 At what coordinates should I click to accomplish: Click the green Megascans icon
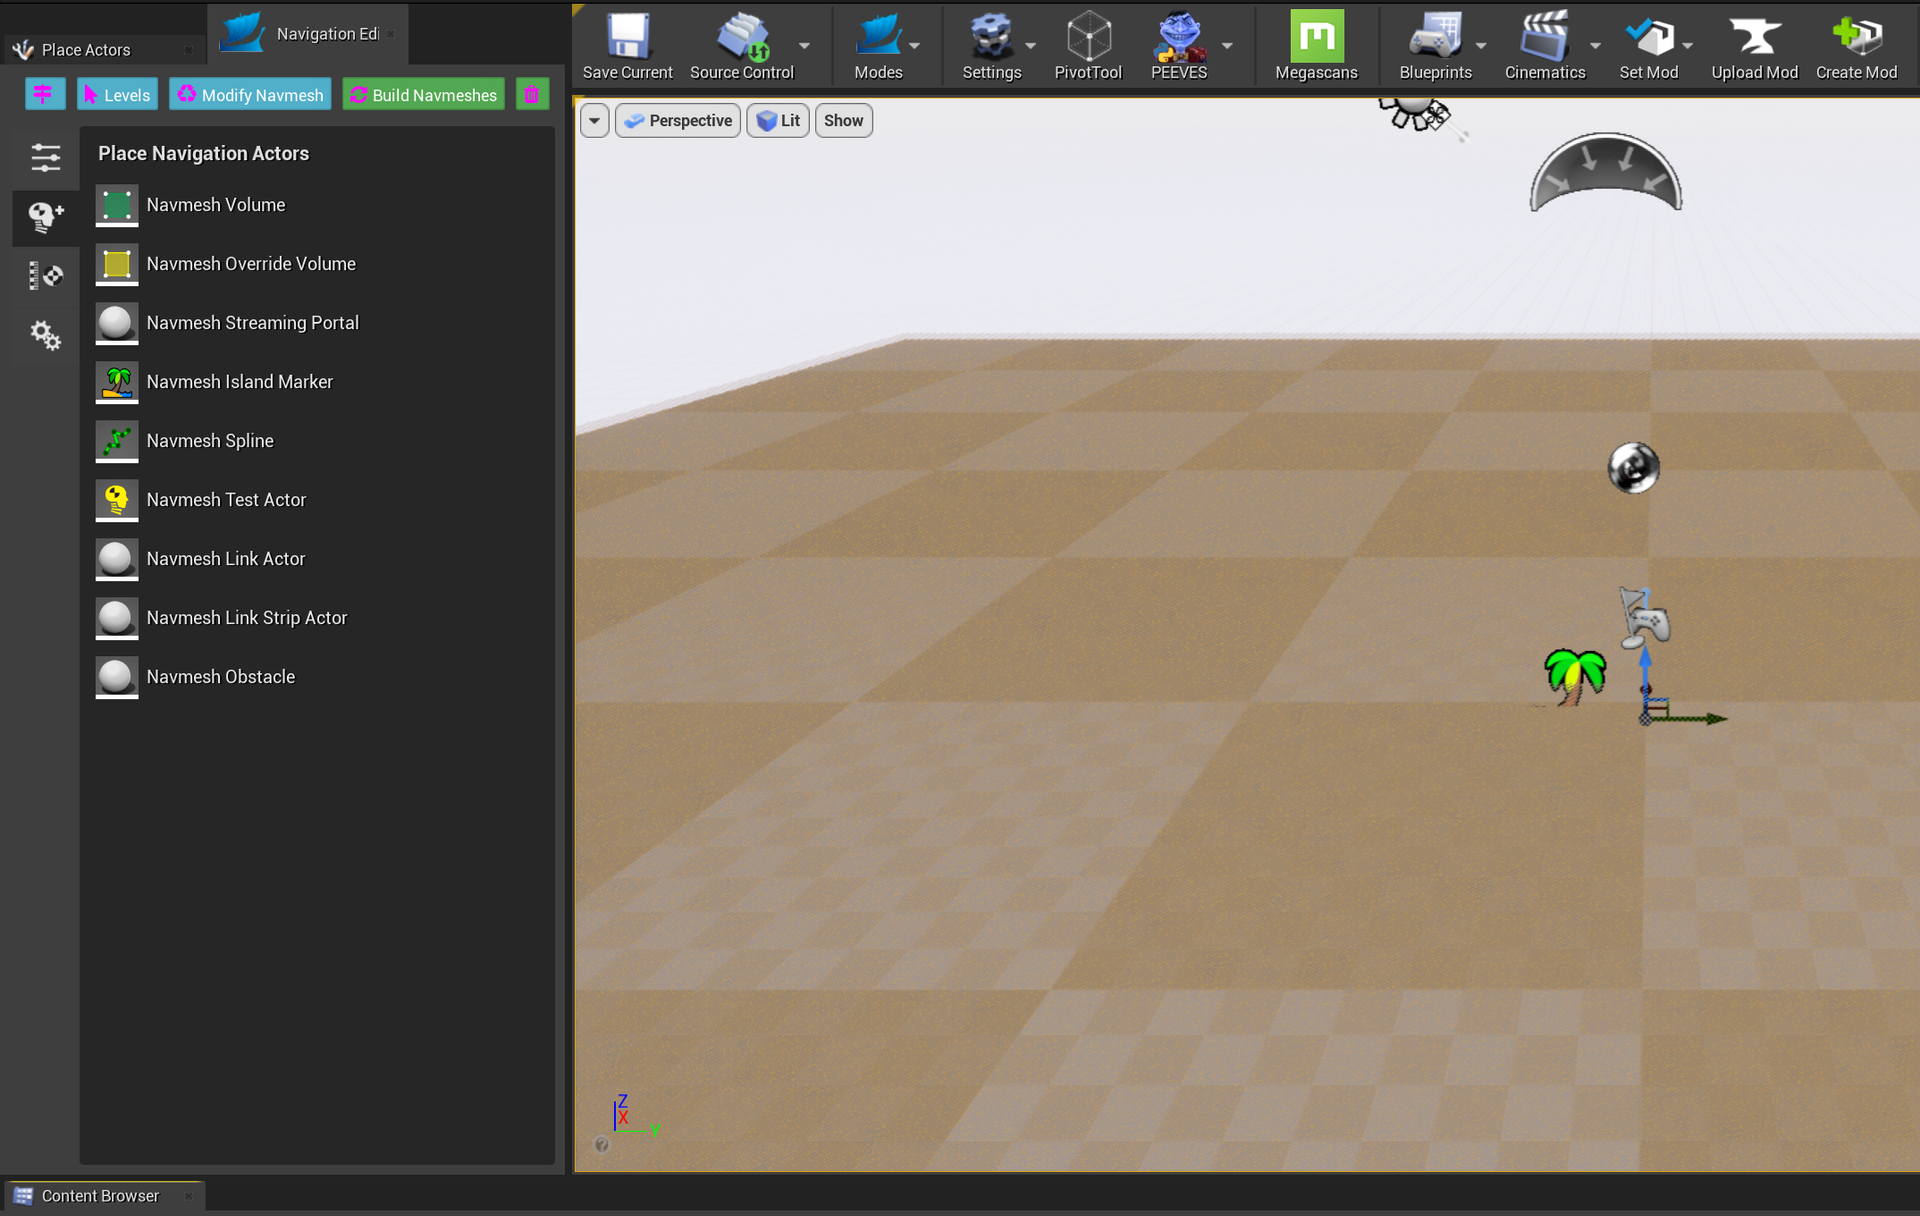[x=1316, y=37]
